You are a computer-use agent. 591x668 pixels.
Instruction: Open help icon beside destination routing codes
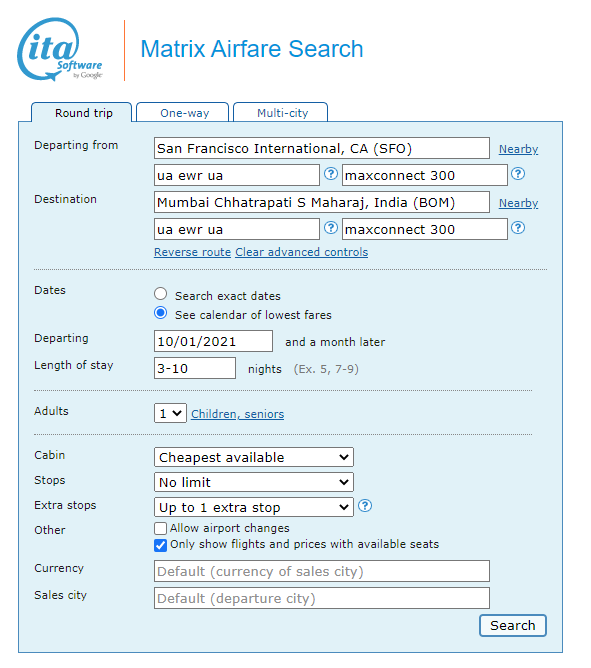(x=331, y=228)
